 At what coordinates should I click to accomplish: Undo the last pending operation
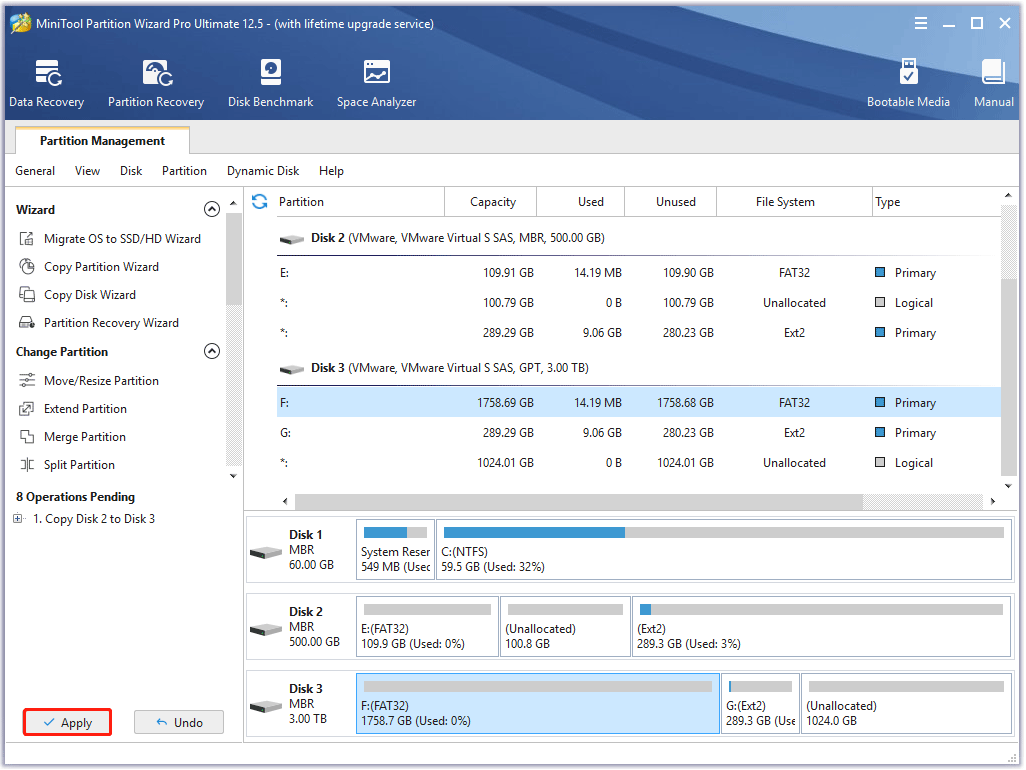[179, 722]
